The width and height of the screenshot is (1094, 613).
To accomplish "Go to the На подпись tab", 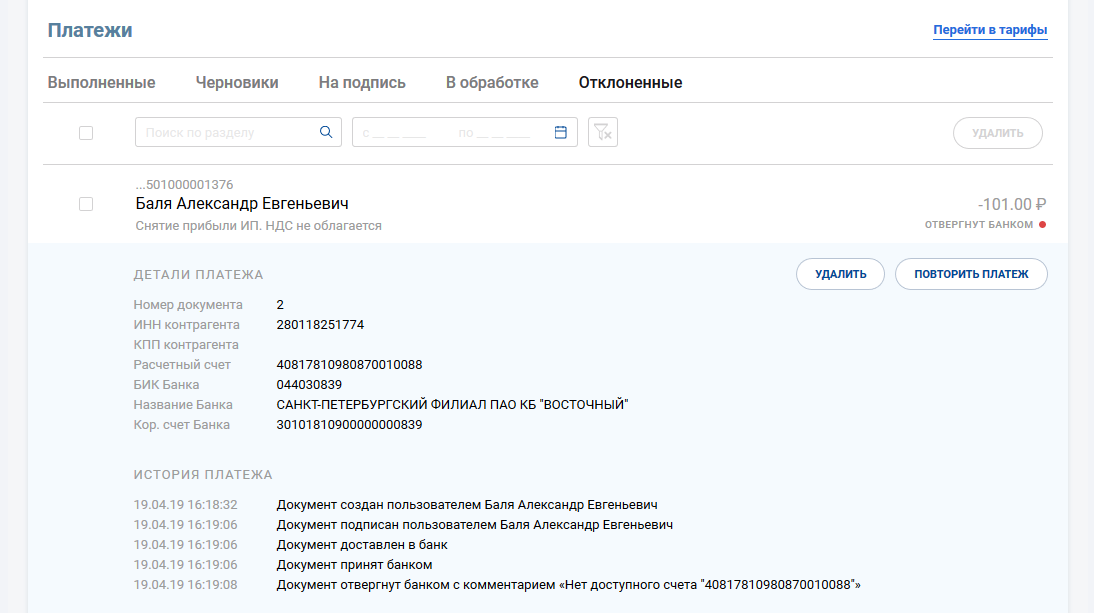I will (x=362, y=83).
